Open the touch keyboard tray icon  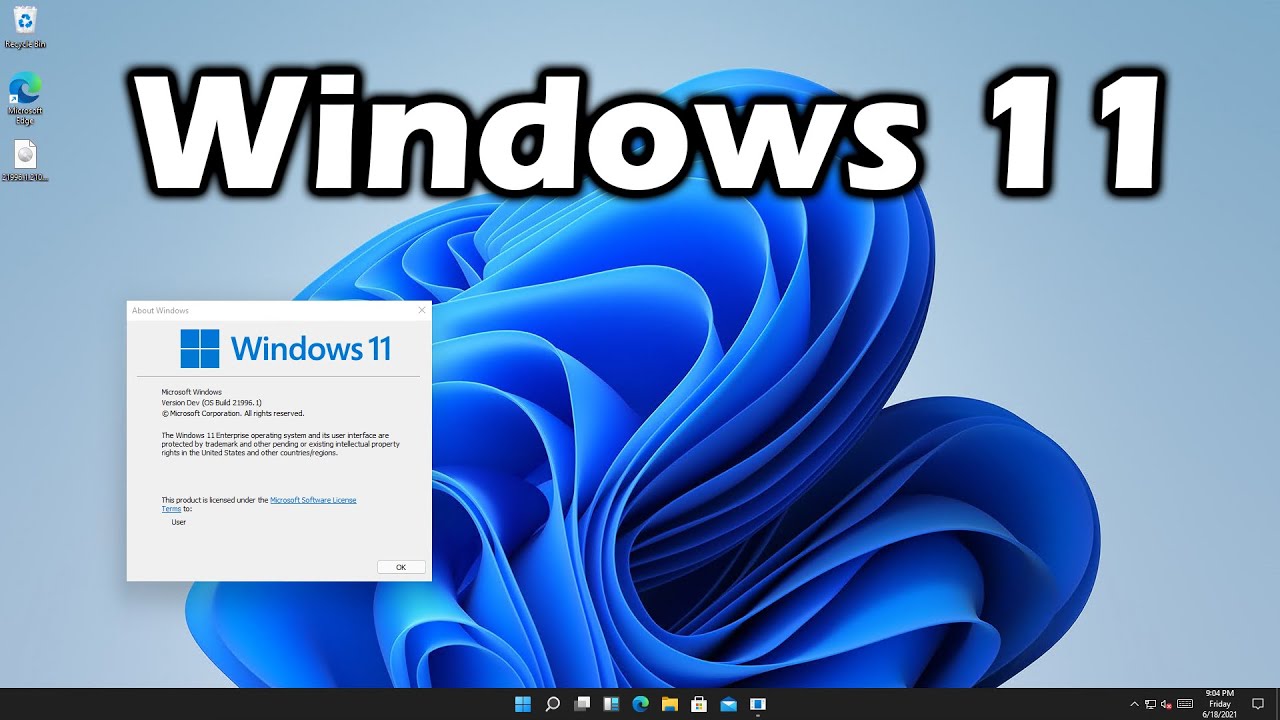(x=1185, y=704)
